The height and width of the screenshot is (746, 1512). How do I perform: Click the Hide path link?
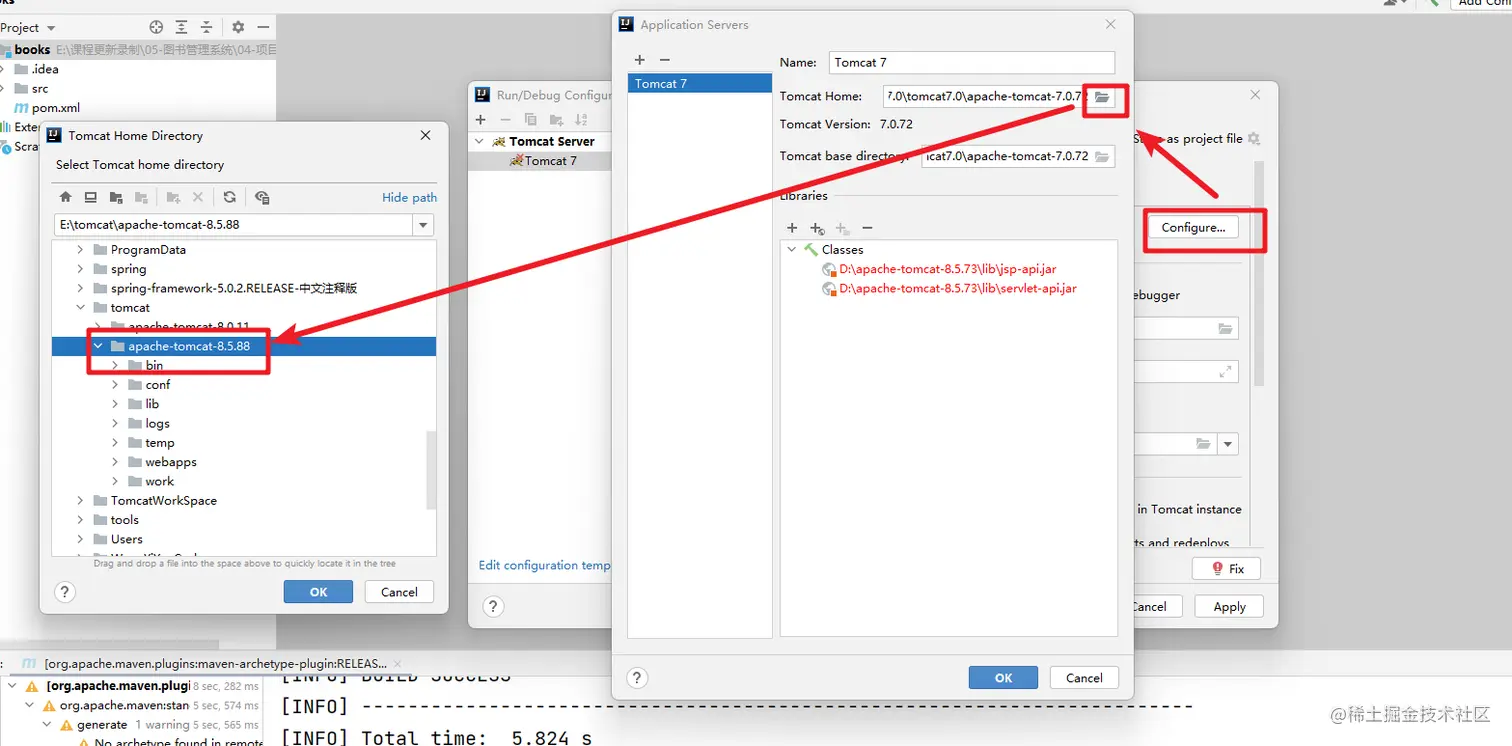coord(409,198)
